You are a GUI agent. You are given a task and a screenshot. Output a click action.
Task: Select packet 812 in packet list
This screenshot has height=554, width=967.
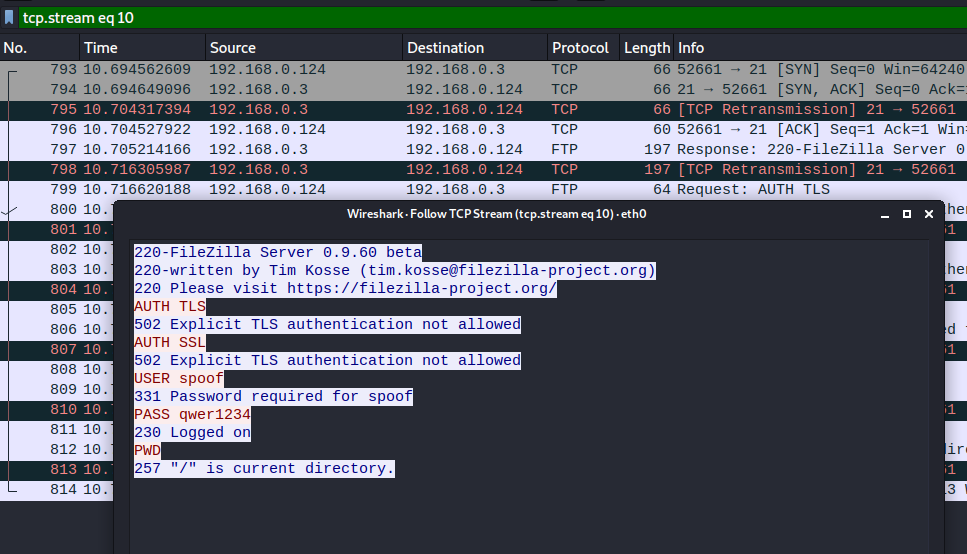(x=57, y=450)
